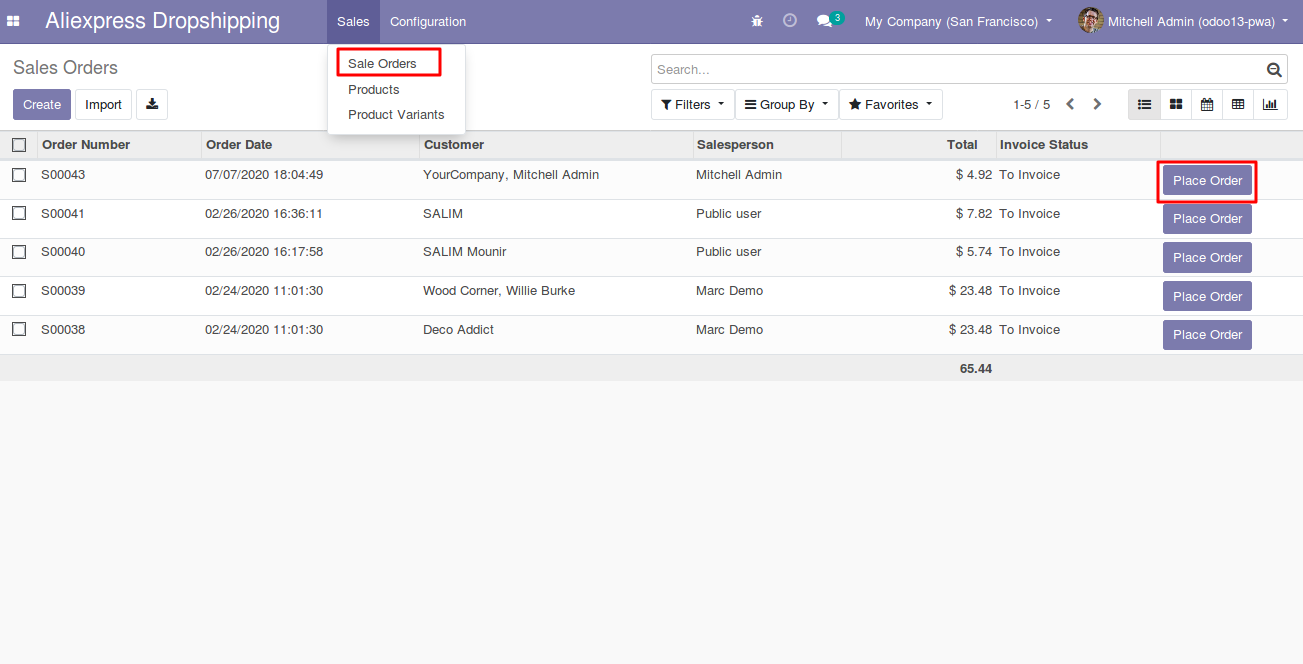Open the Mitchell Admin user menu
This screenshot has width=1303, height=664.
1184,21
